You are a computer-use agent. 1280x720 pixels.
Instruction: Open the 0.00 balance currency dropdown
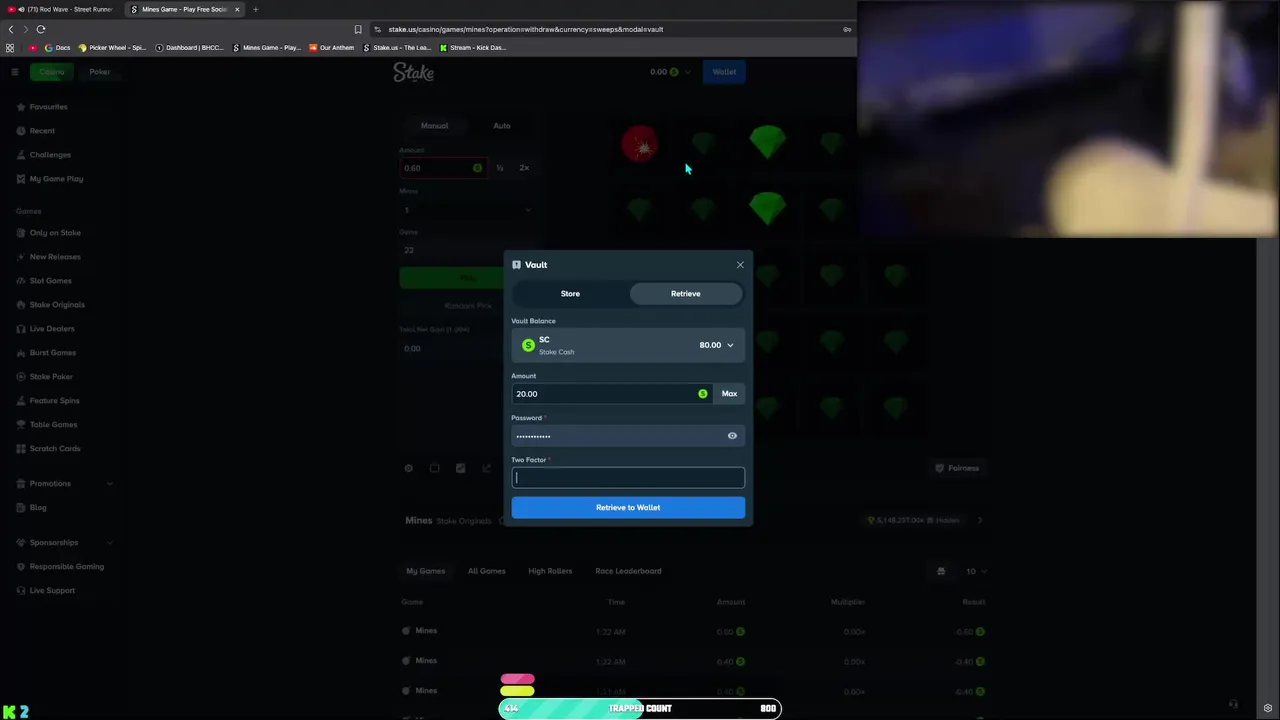click(x=670, y=72)
